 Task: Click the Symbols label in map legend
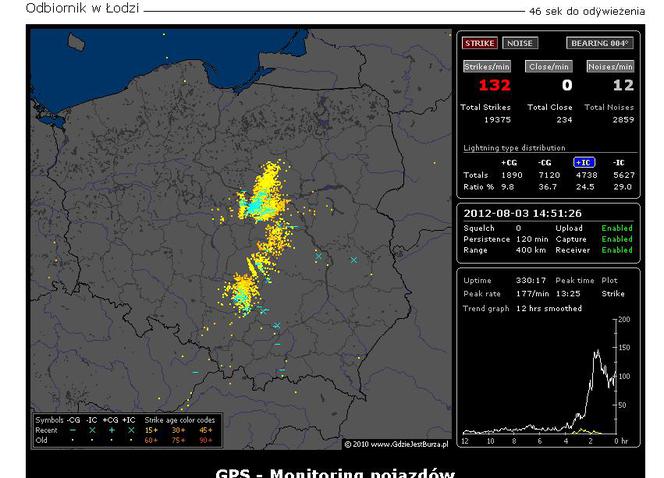[x=49, y=420]
